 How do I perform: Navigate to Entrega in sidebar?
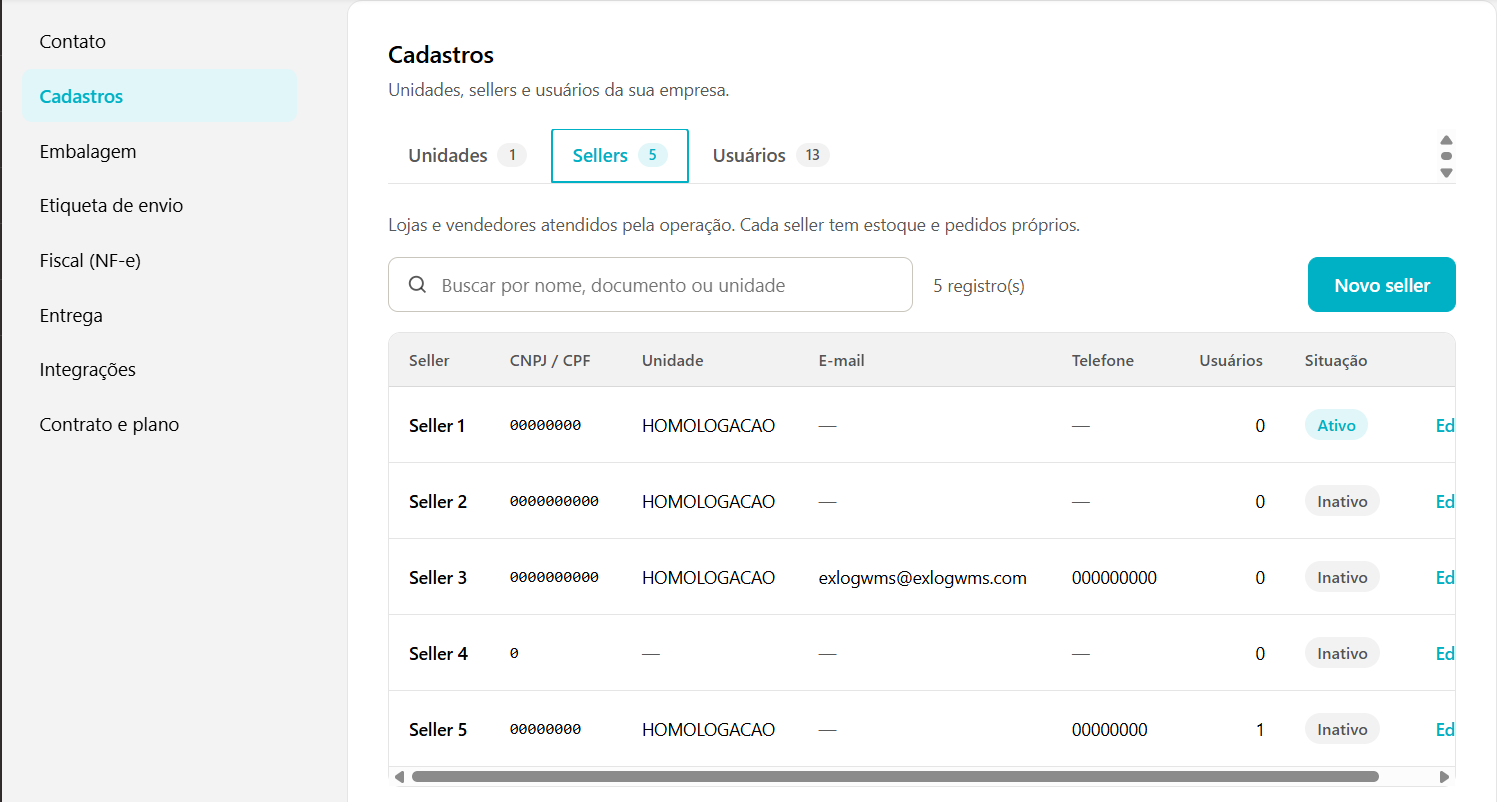pos(160,315)
